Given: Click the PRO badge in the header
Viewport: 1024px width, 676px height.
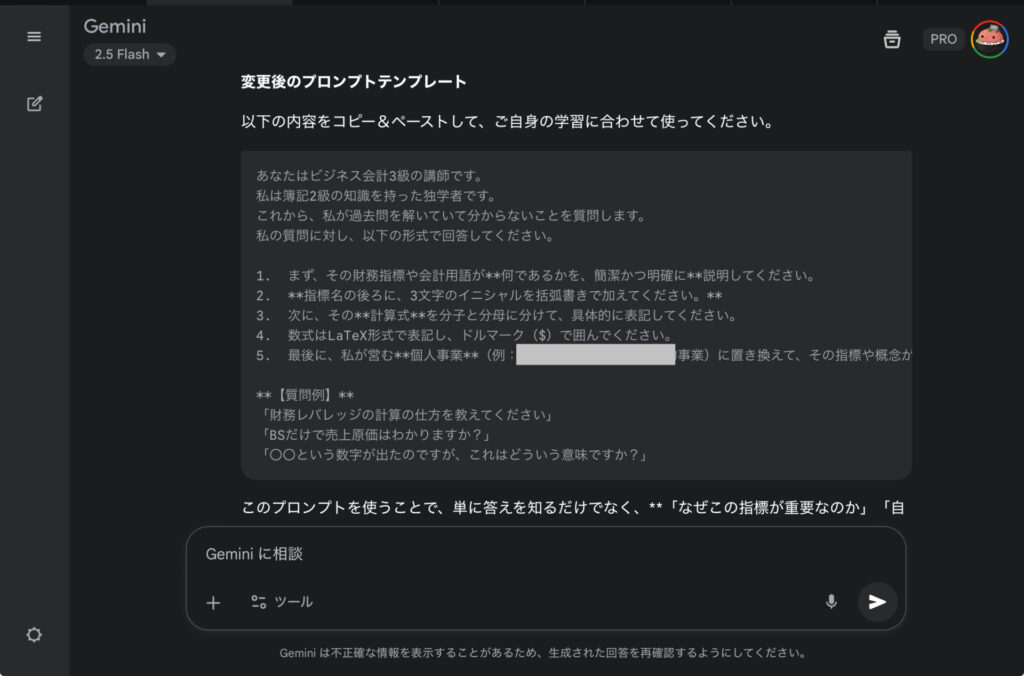Looking at the screenshot, I should point(943,39).
